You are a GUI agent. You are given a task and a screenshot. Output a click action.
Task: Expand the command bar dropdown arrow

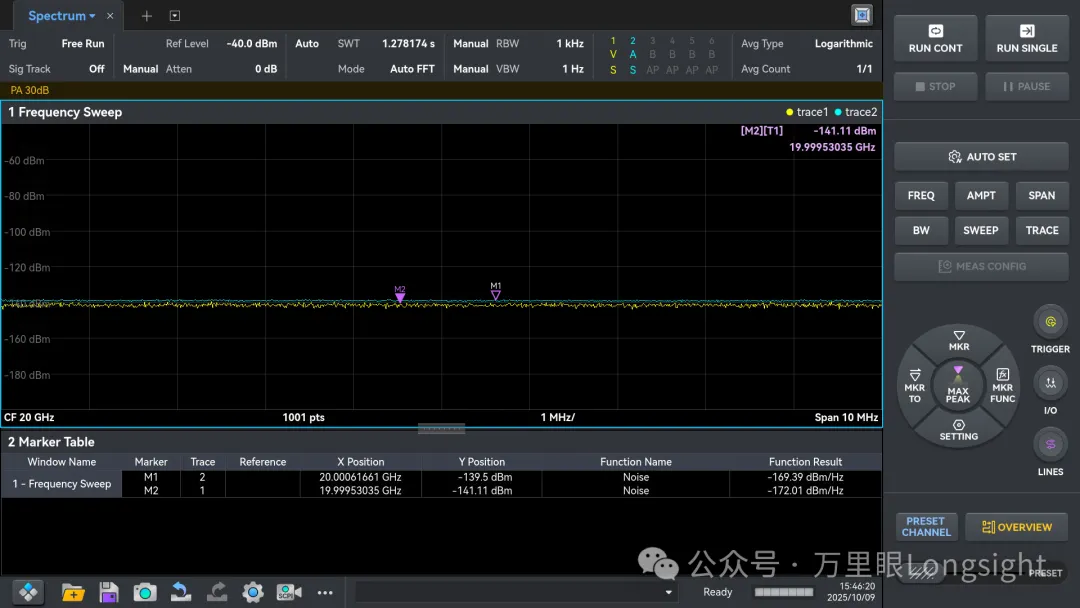pos(668,592)
